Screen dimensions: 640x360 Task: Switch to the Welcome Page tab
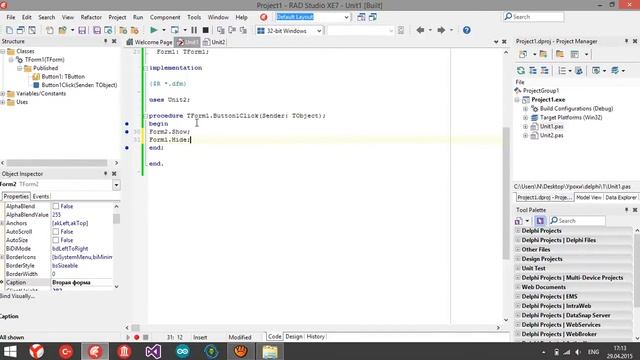(149, 42)
